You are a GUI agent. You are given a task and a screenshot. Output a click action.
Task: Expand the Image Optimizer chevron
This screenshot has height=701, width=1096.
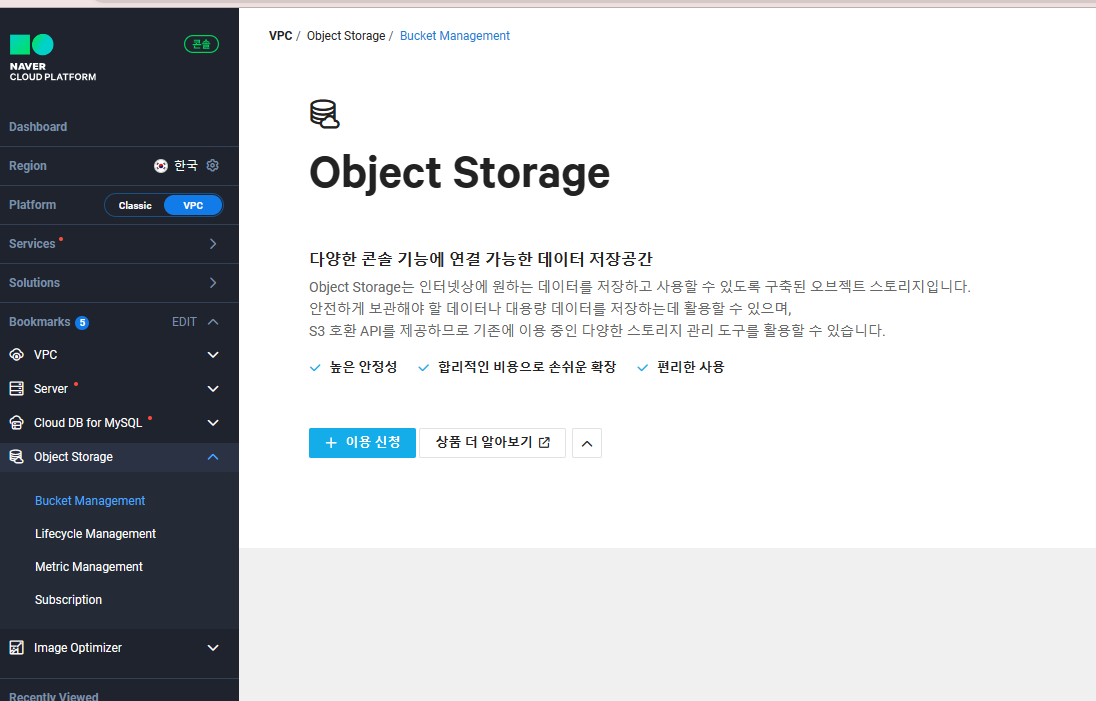(x=213, y=648)
